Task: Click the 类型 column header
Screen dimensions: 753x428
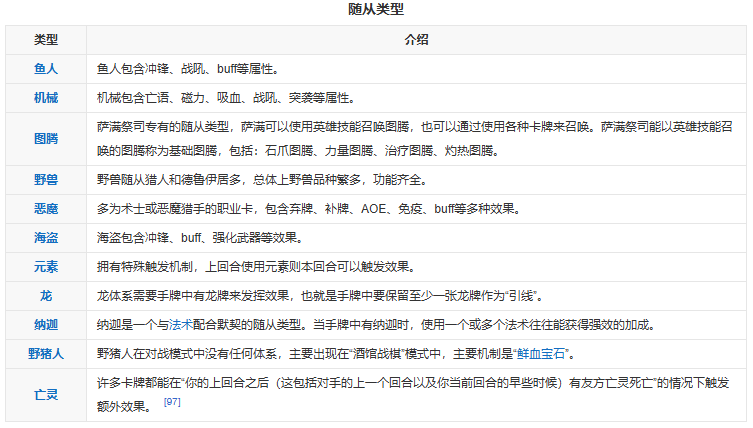Action: coord(46,40)
